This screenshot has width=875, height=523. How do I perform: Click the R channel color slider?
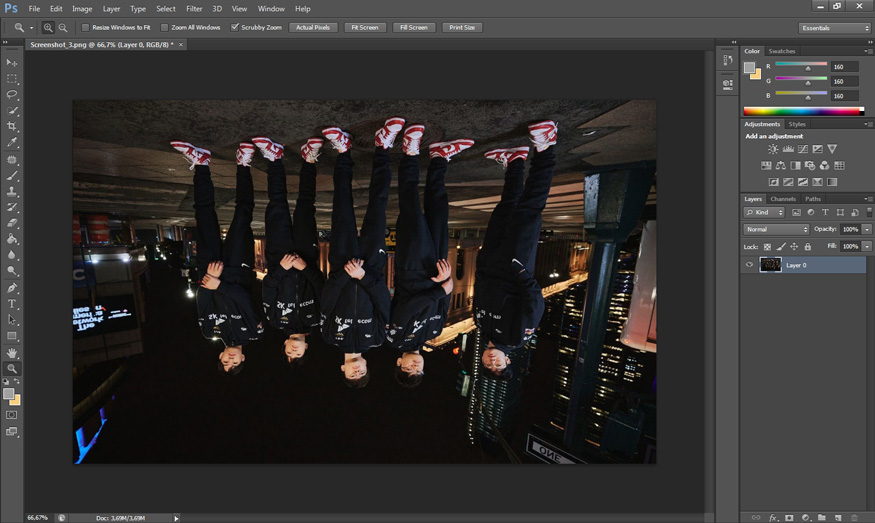pos(801,66)
